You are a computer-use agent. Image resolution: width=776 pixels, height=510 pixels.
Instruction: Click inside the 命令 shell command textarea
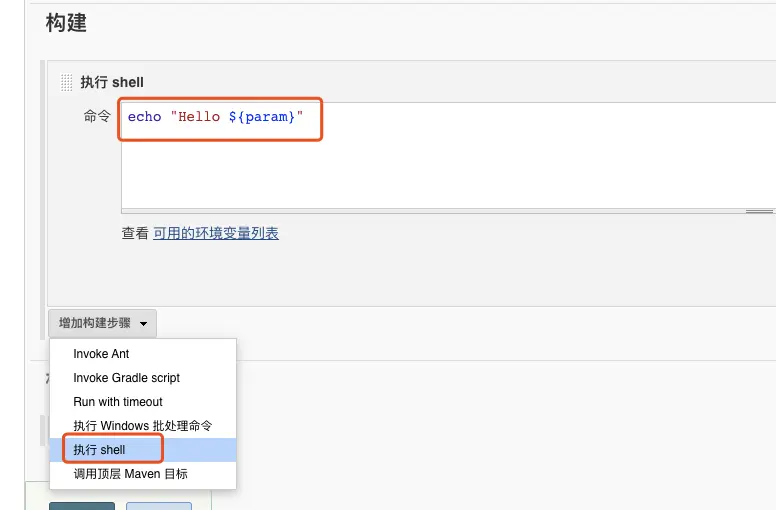click(448, 156)
